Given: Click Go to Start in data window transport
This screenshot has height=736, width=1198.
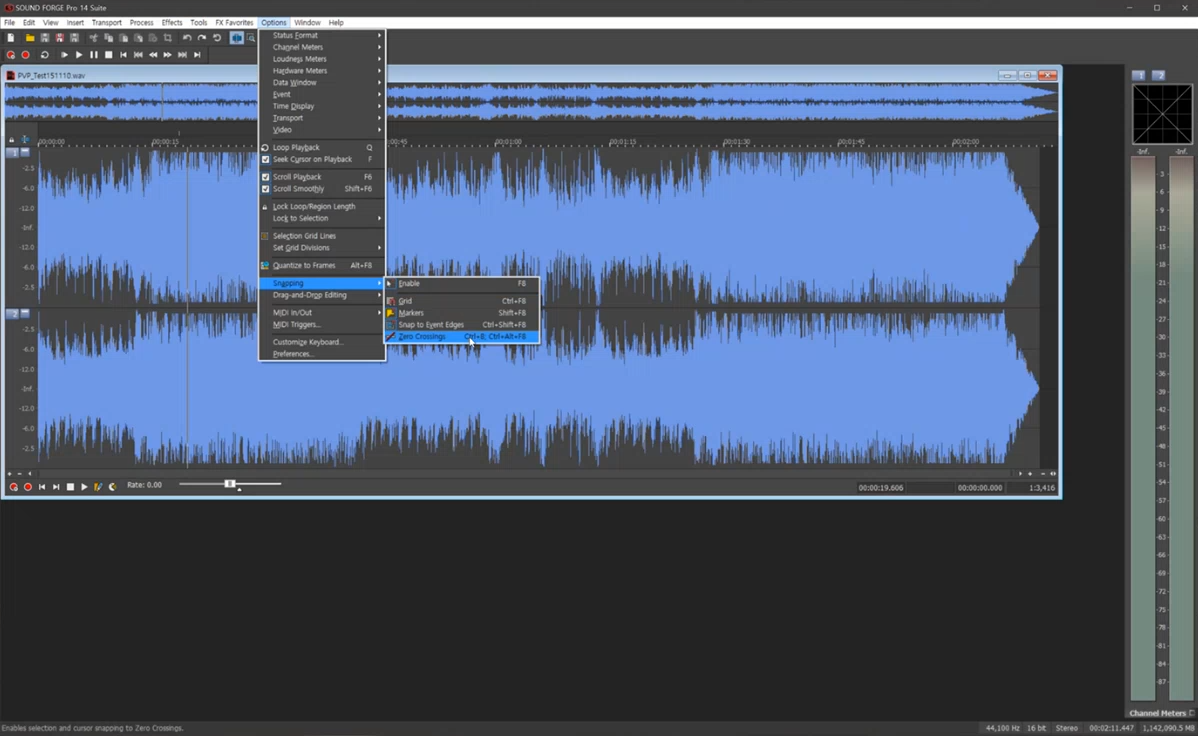Looking at the screenshot, I should [x=42, y=487].
